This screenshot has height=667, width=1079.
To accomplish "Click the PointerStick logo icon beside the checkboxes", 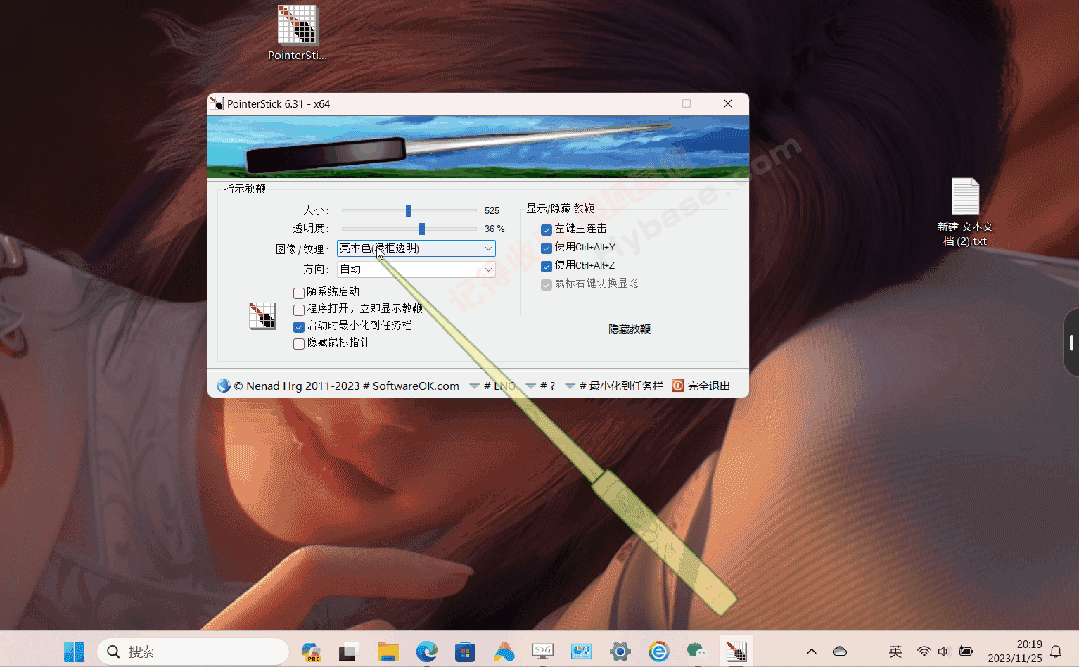I will [262, 316].
